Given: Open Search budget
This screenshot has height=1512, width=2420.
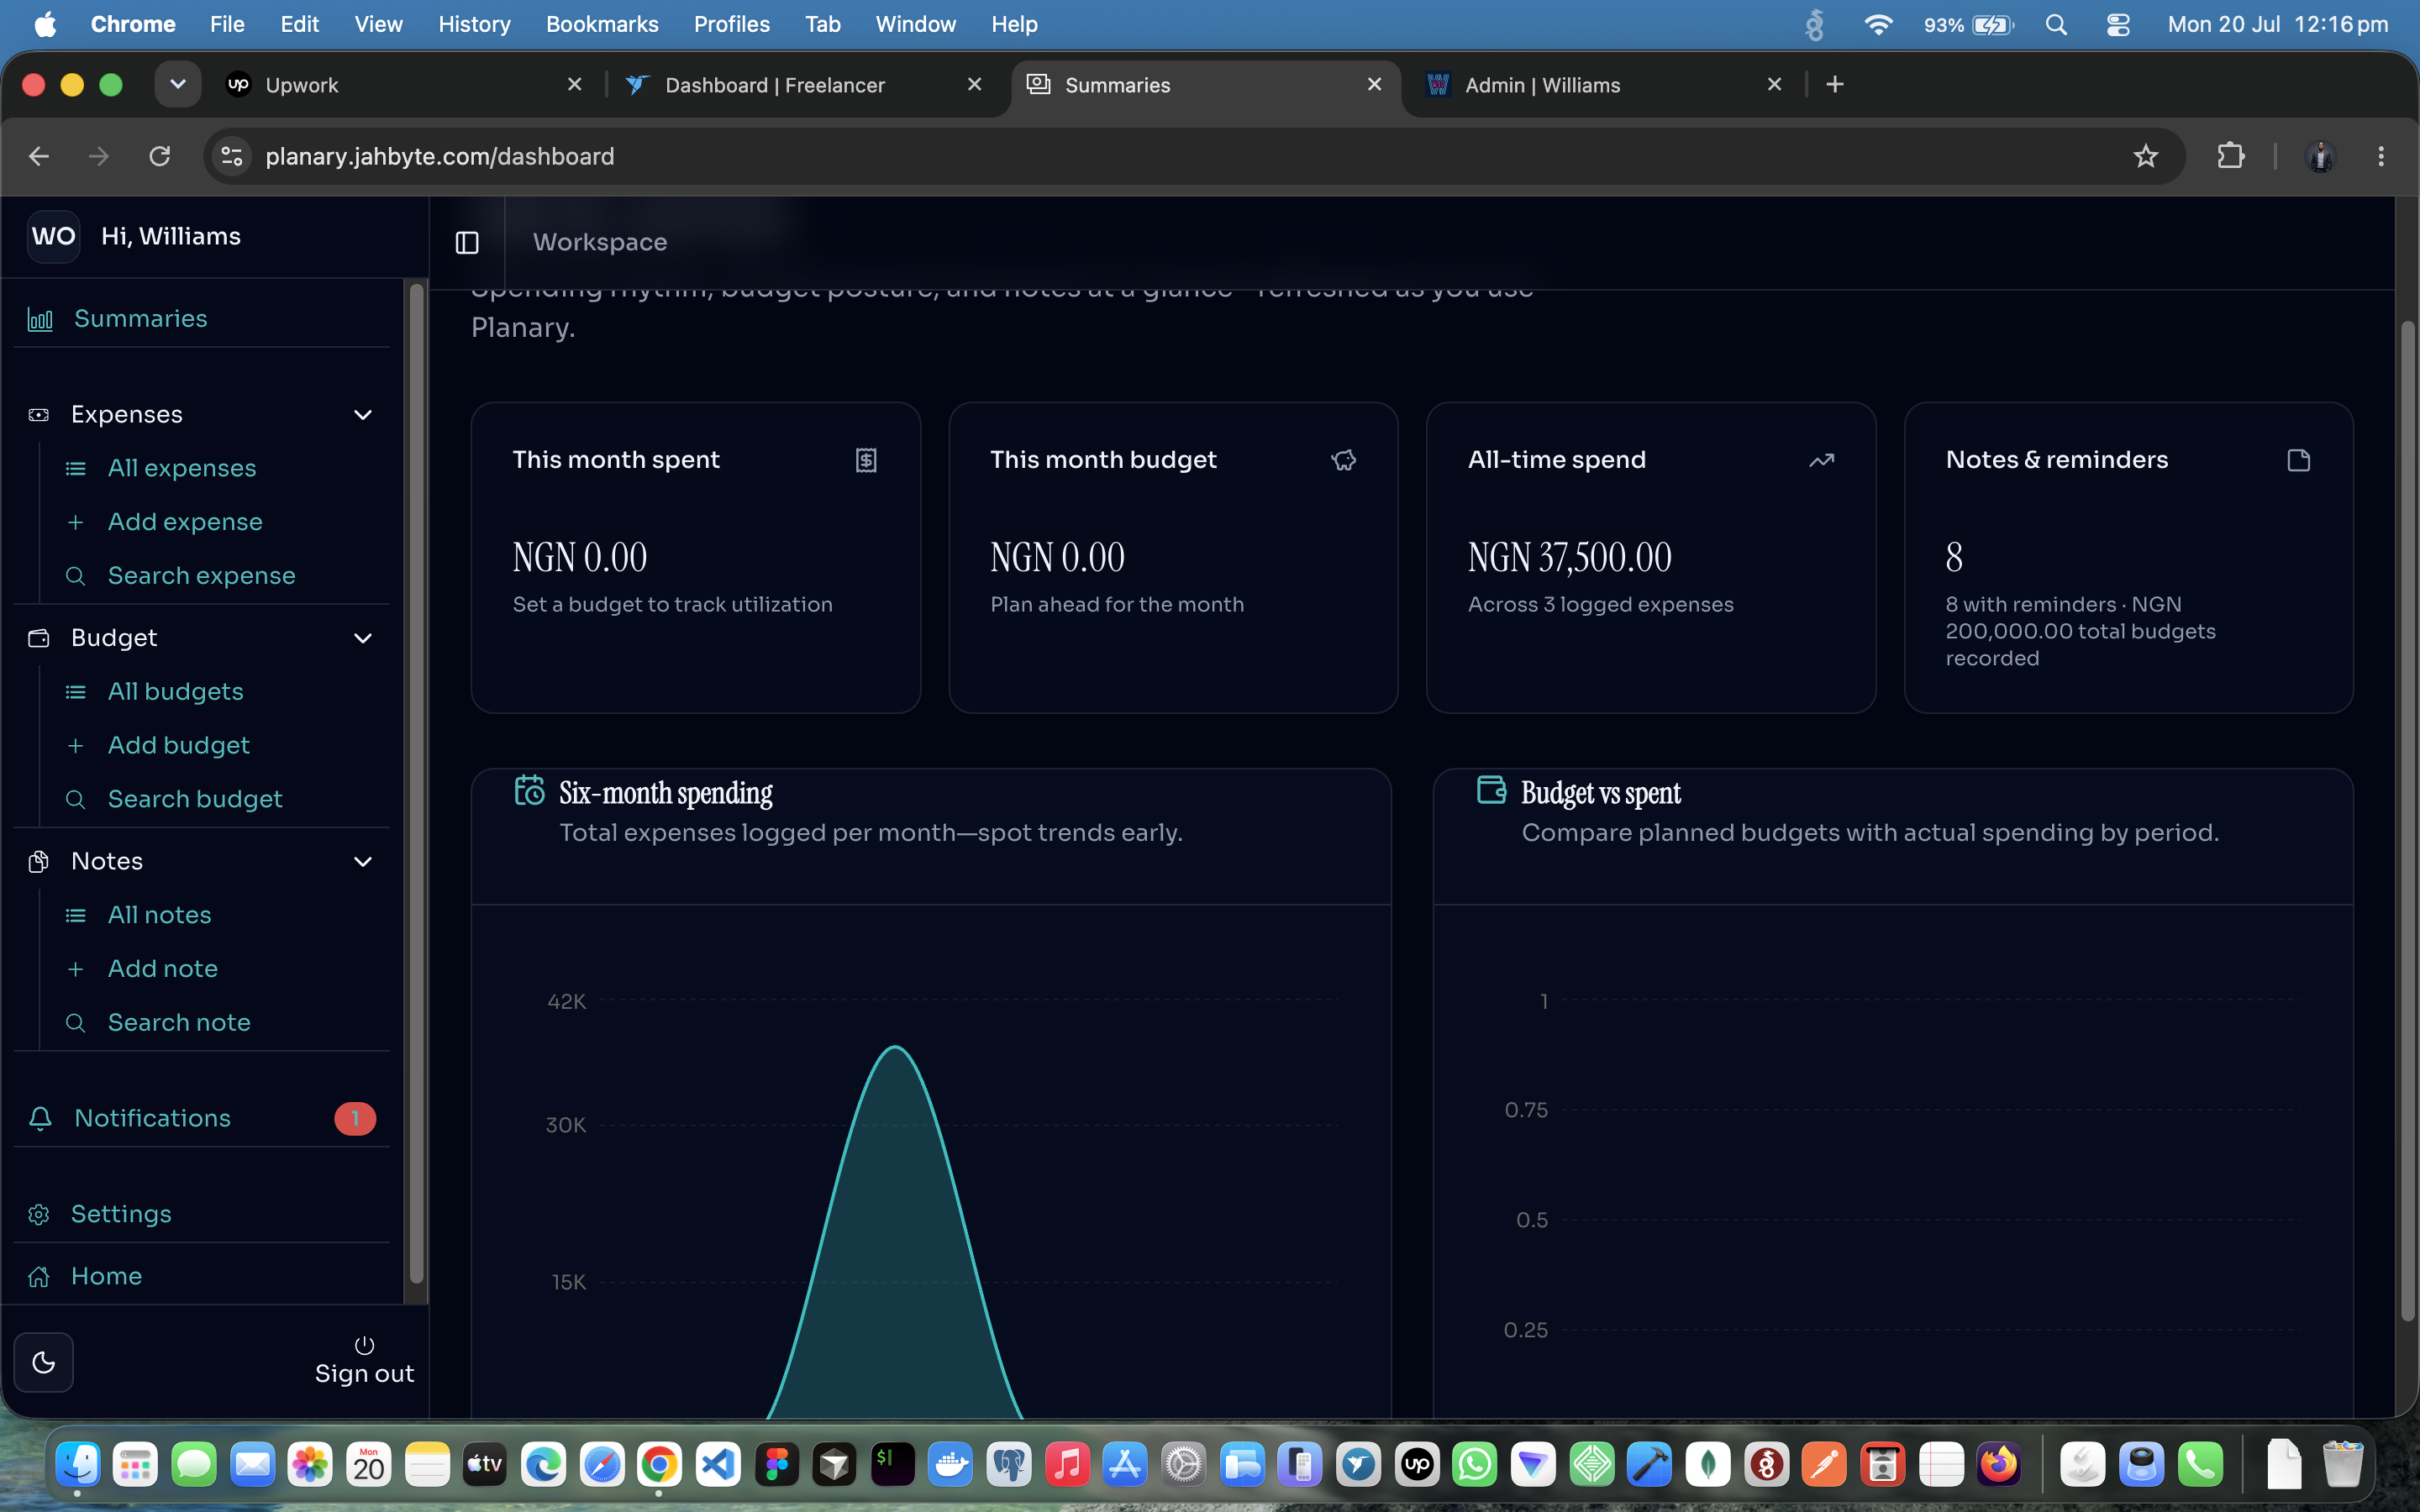Looking at the screenshot, I should click(x=195, y=799).
